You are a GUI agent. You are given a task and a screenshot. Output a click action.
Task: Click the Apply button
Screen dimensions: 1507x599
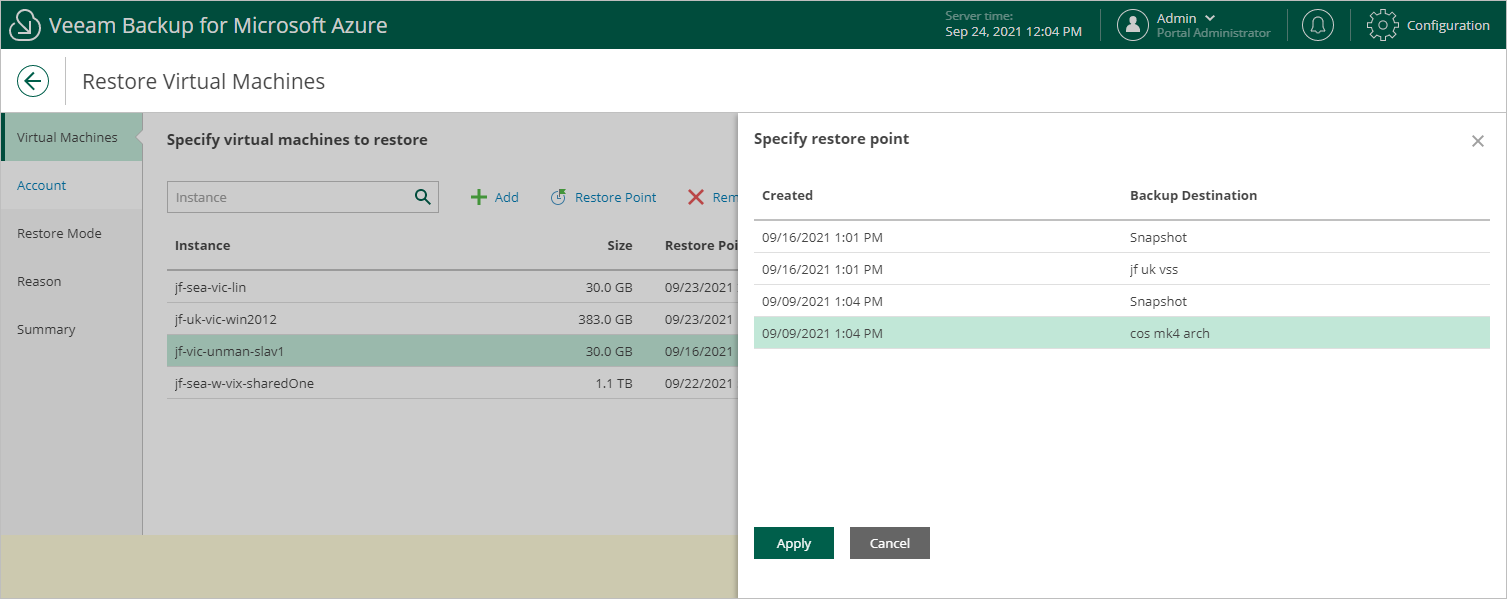[794, 543]
